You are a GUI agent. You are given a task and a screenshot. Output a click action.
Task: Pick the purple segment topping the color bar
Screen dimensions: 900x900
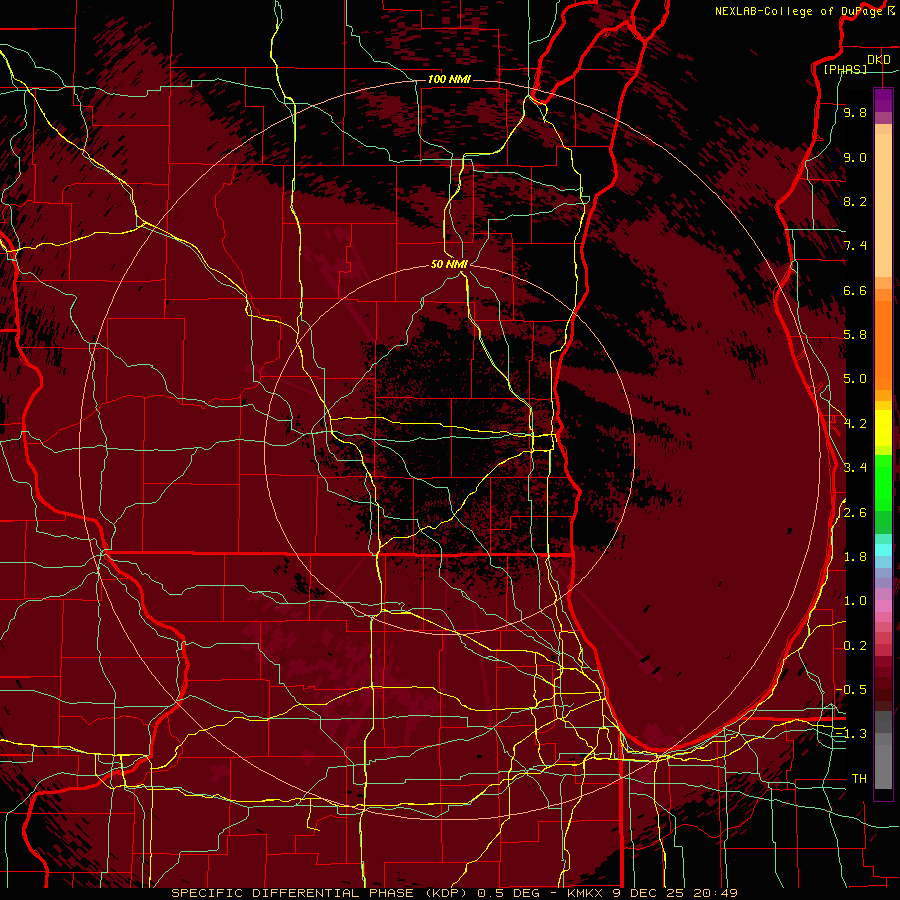pyautogui.click(x=883, y=100)
